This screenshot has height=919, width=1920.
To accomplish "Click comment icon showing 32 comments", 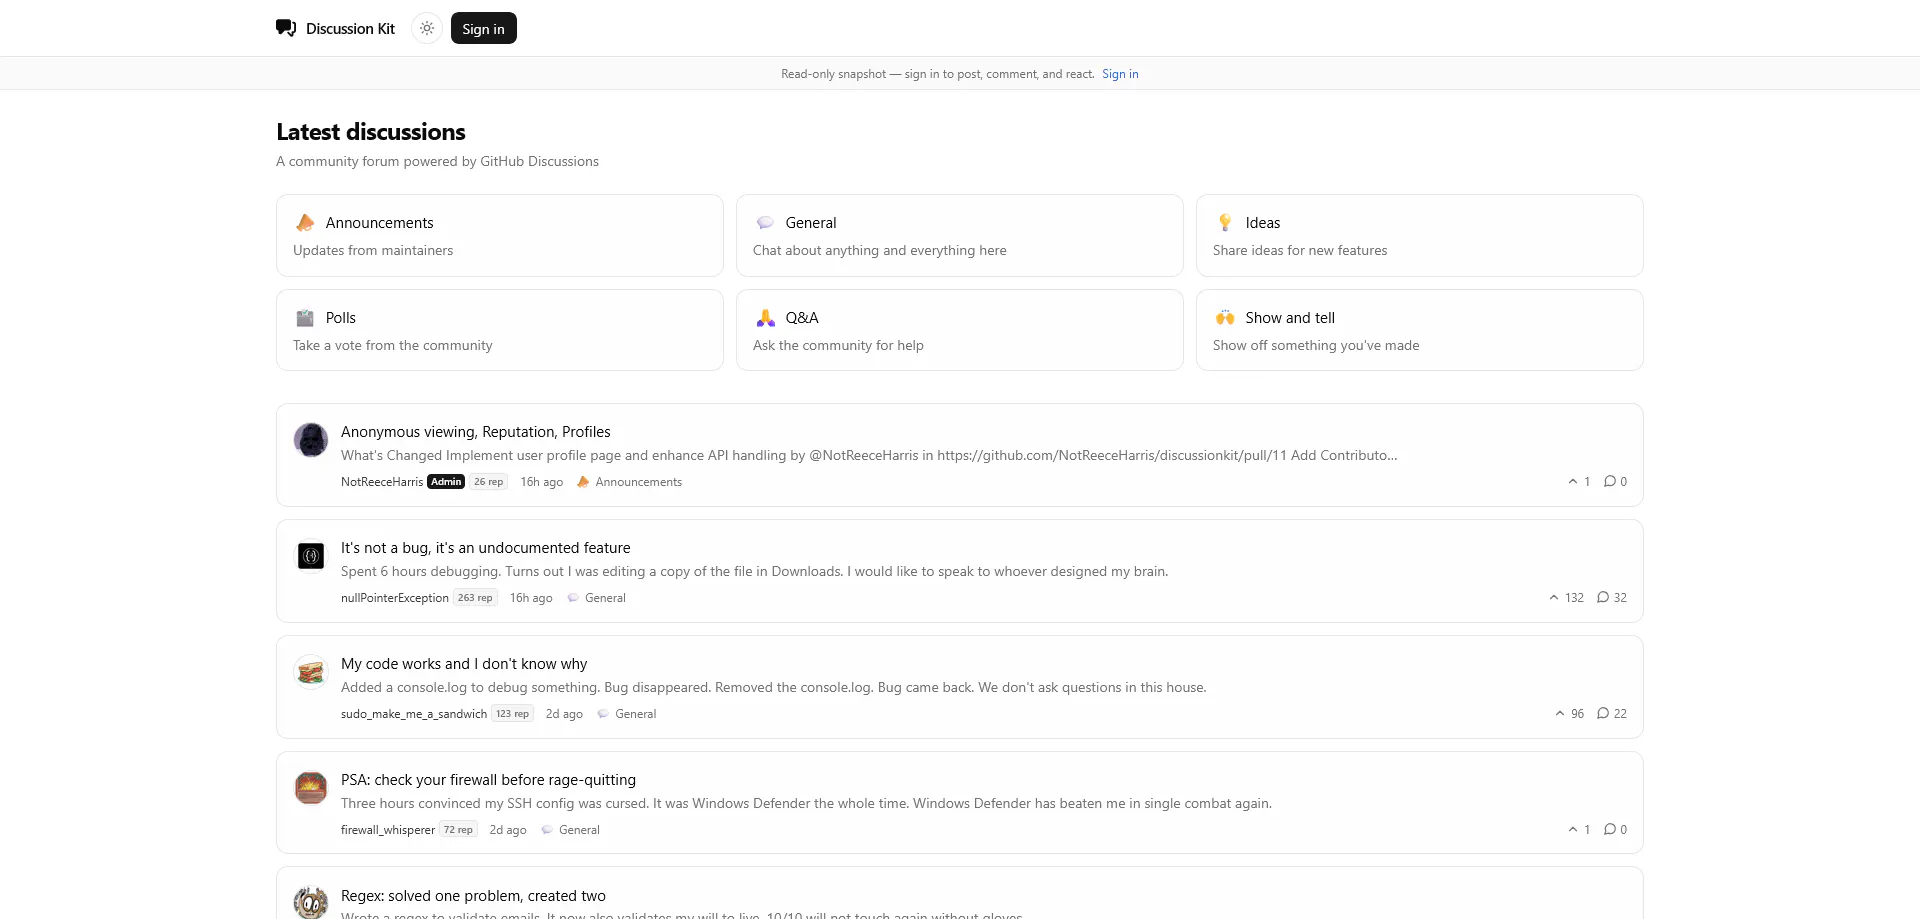I will coord(1603,598).
